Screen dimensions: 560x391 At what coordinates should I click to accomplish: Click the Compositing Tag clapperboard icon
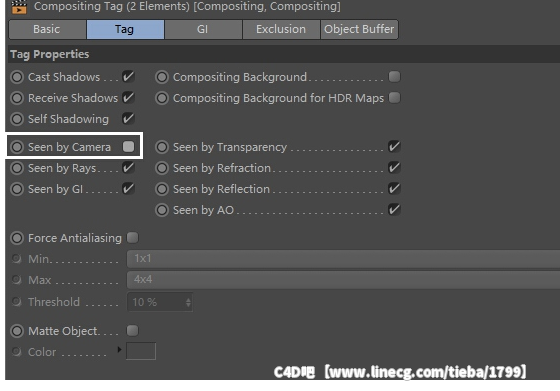[19, 6]
